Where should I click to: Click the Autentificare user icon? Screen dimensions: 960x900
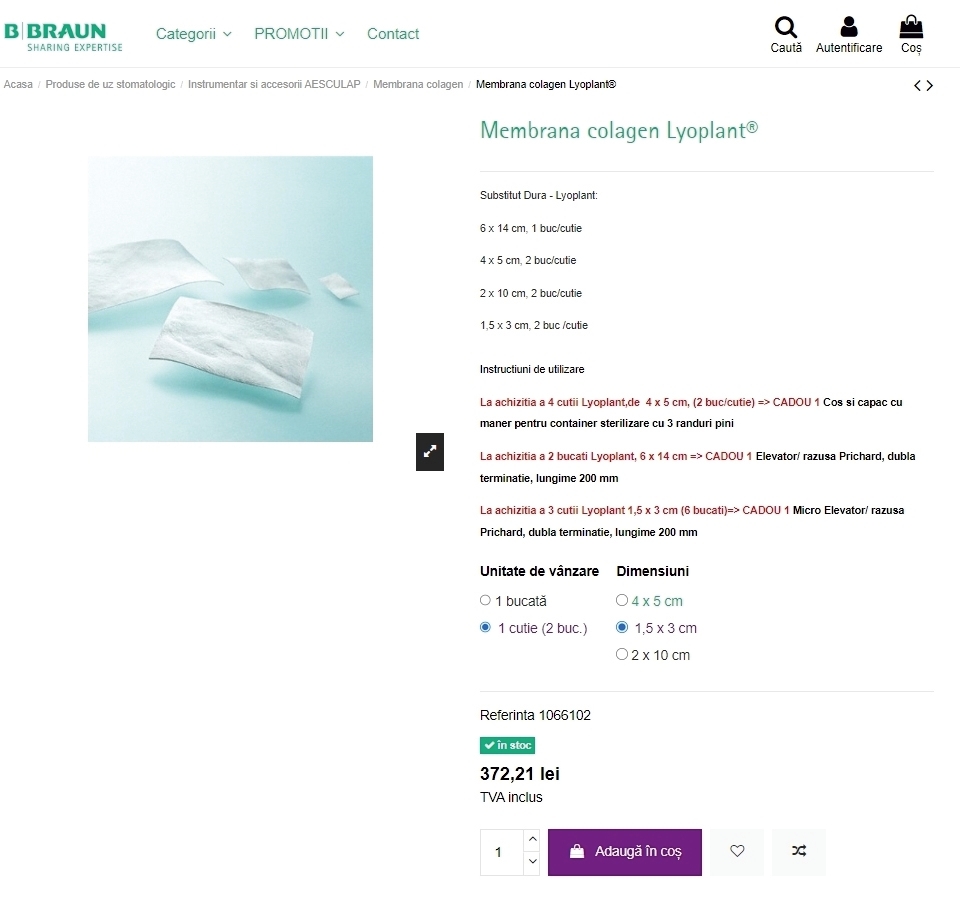[x=849, y=27]
